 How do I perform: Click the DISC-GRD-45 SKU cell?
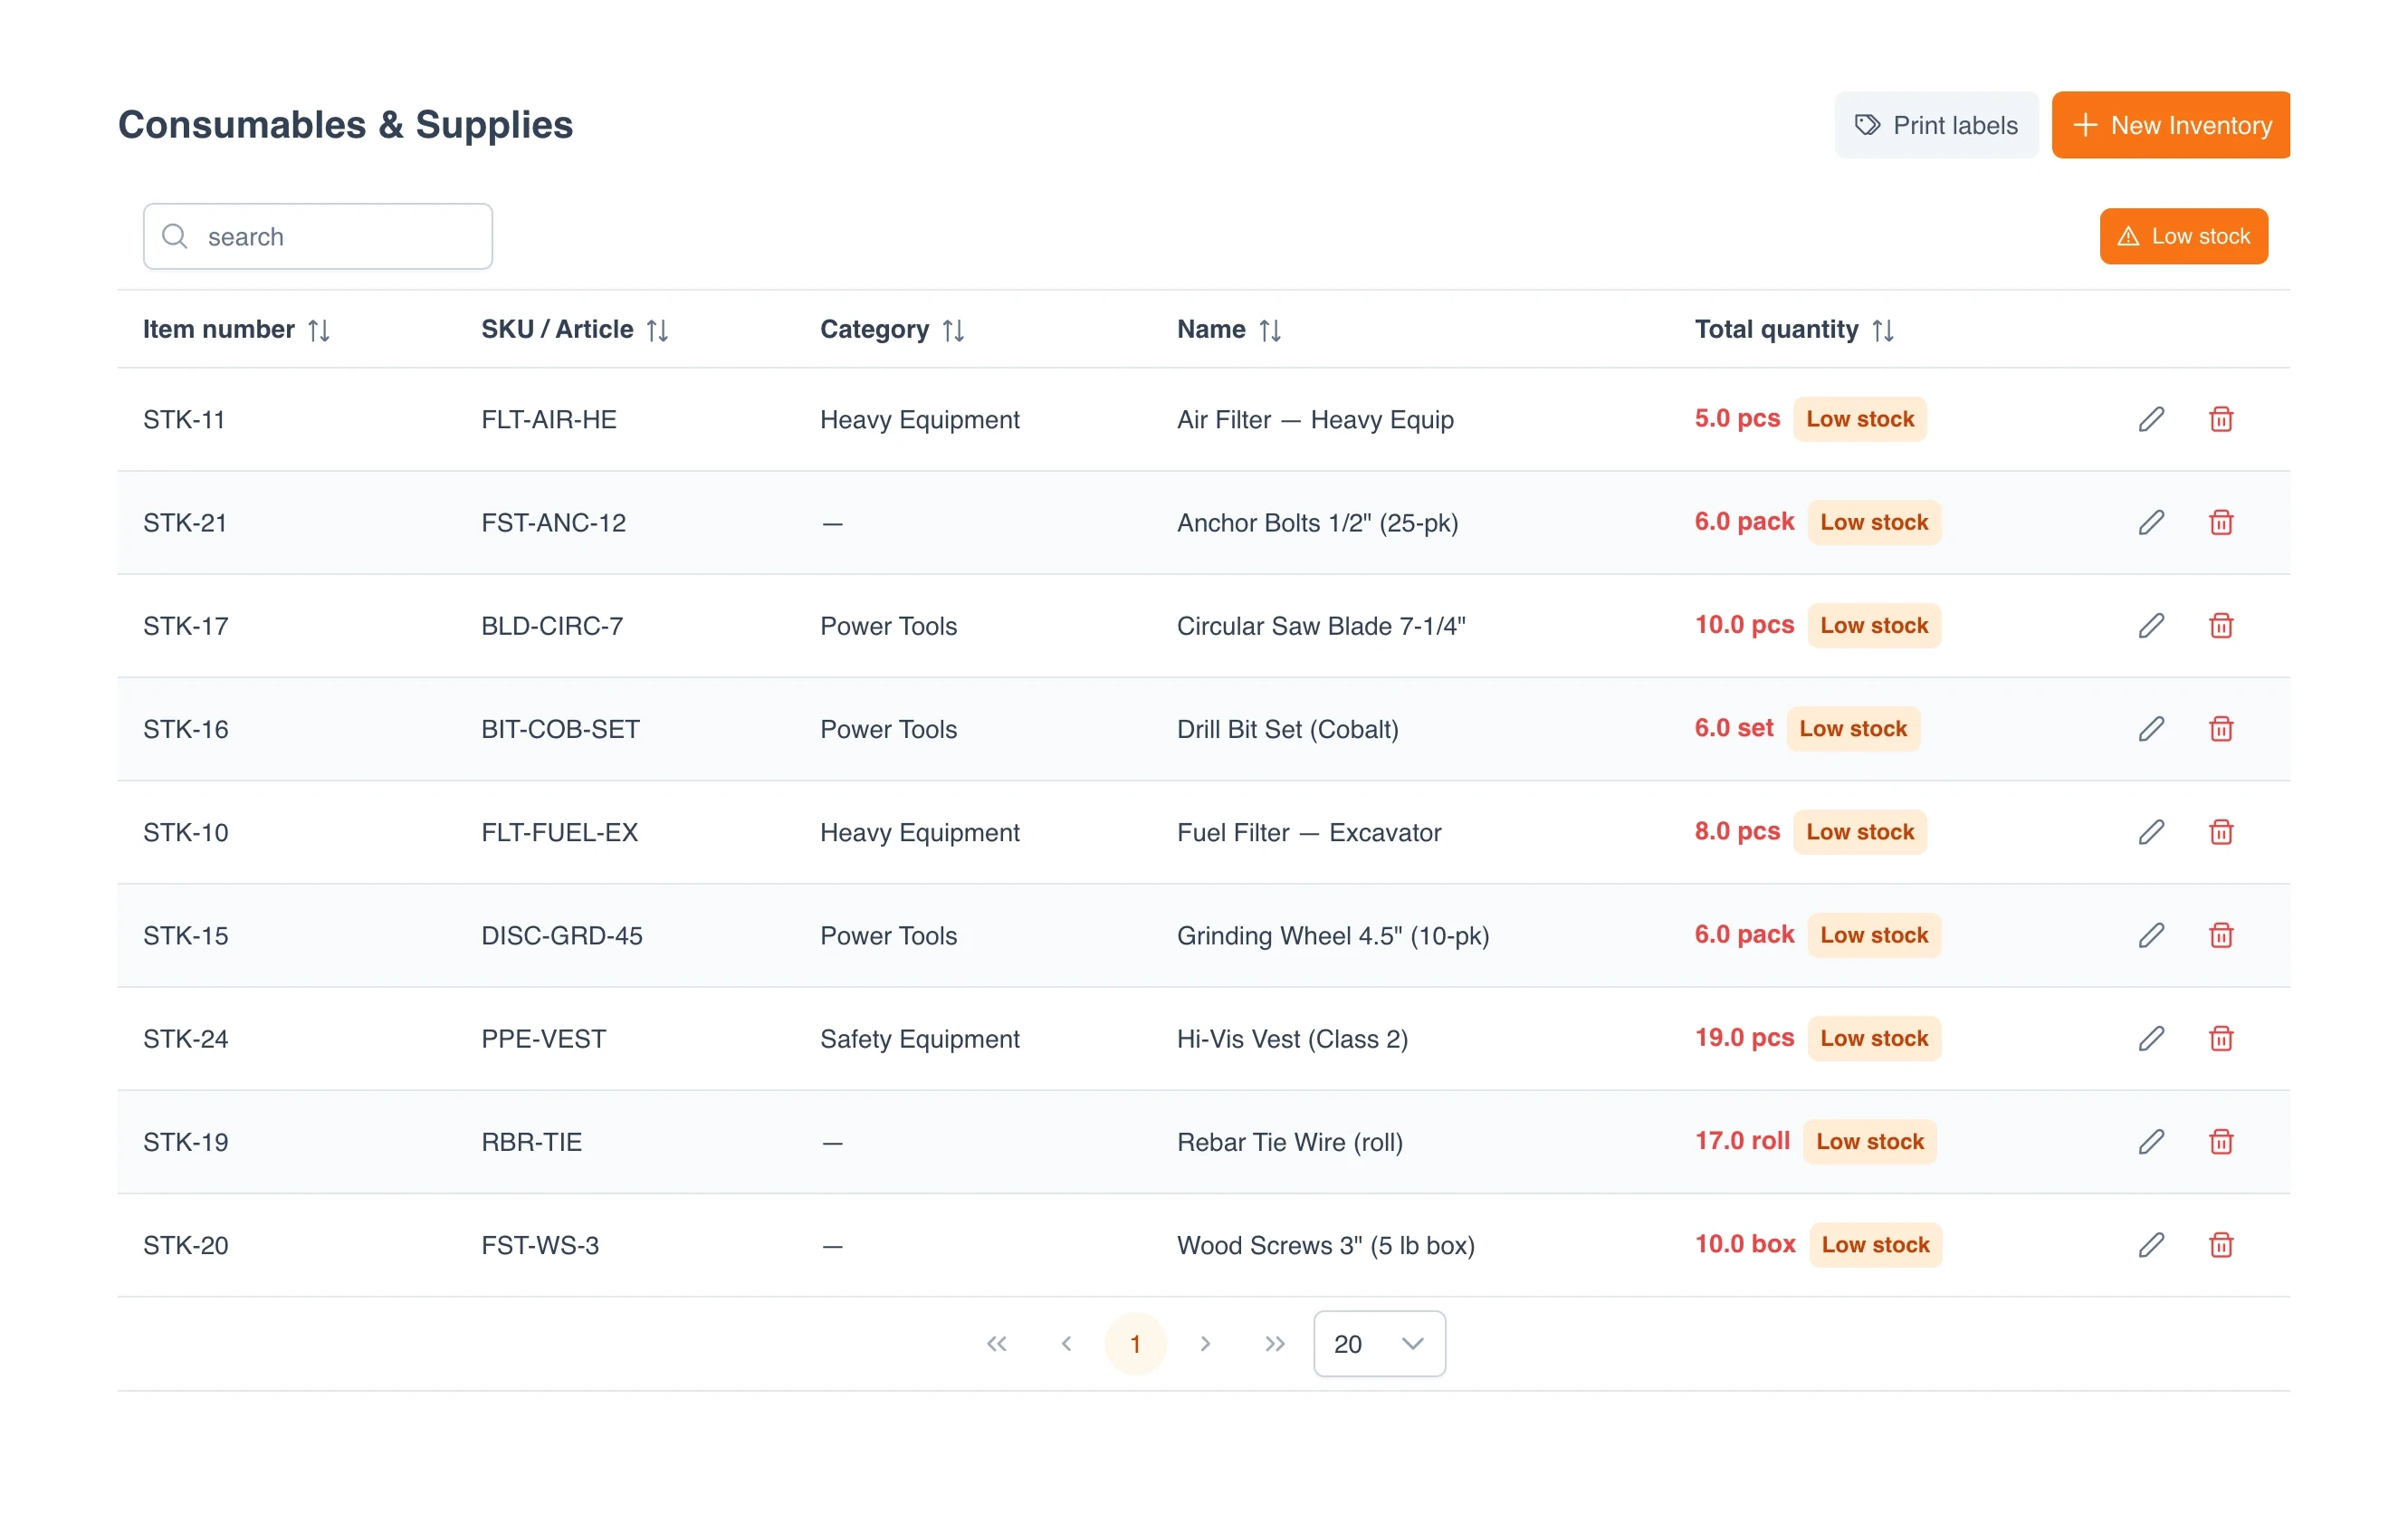(561, 935)
